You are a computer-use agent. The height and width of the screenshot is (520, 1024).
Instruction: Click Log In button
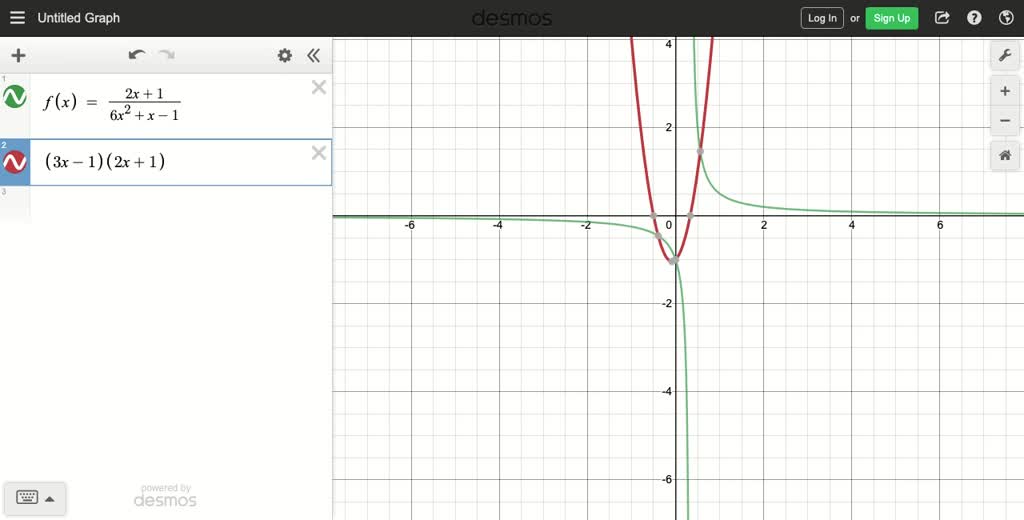coord(822,18)
